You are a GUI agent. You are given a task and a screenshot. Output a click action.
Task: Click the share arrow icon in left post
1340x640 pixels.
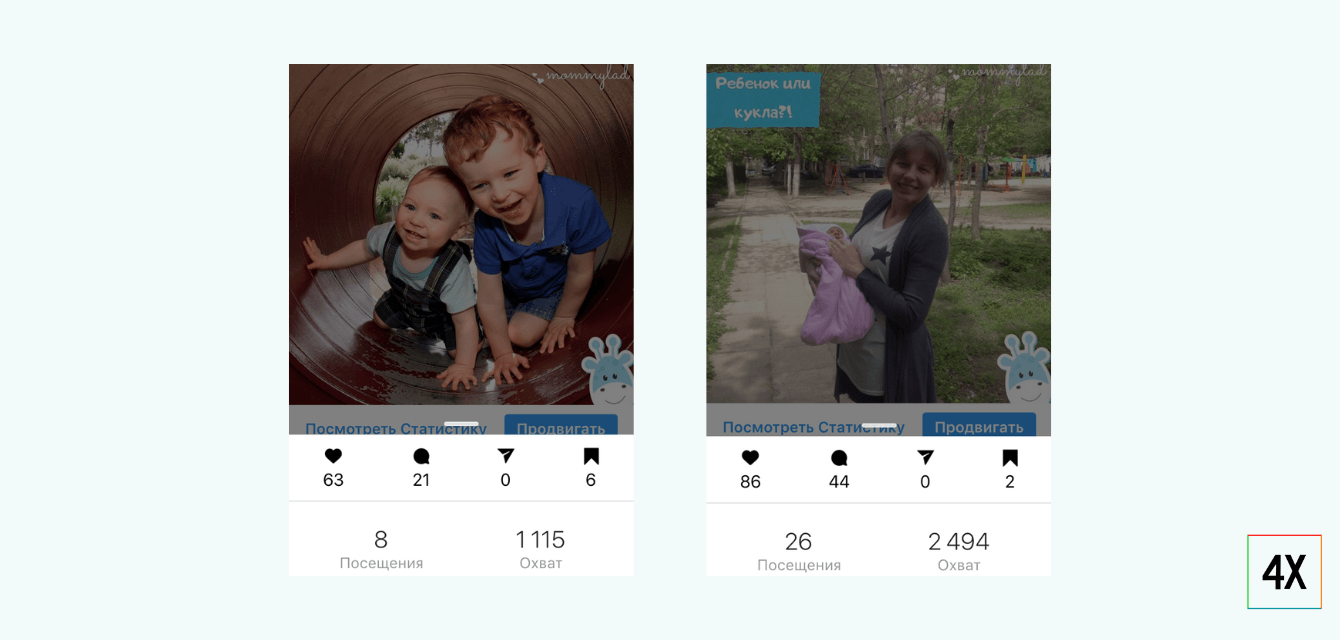coord(506,456)
